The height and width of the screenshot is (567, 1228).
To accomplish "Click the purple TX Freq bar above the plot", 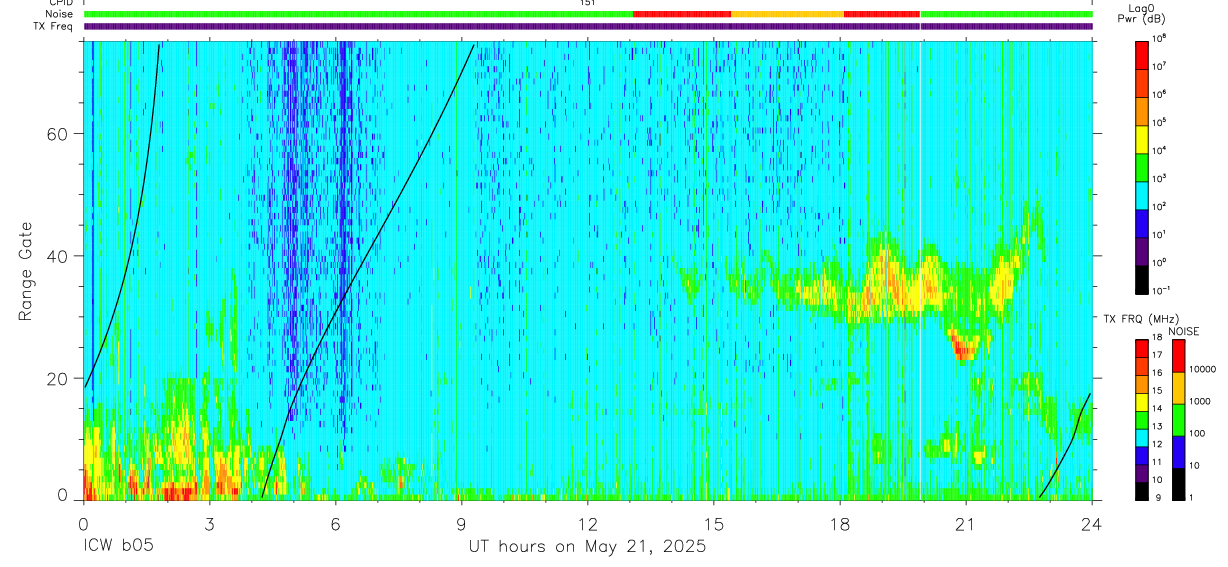I will point(588,26).
